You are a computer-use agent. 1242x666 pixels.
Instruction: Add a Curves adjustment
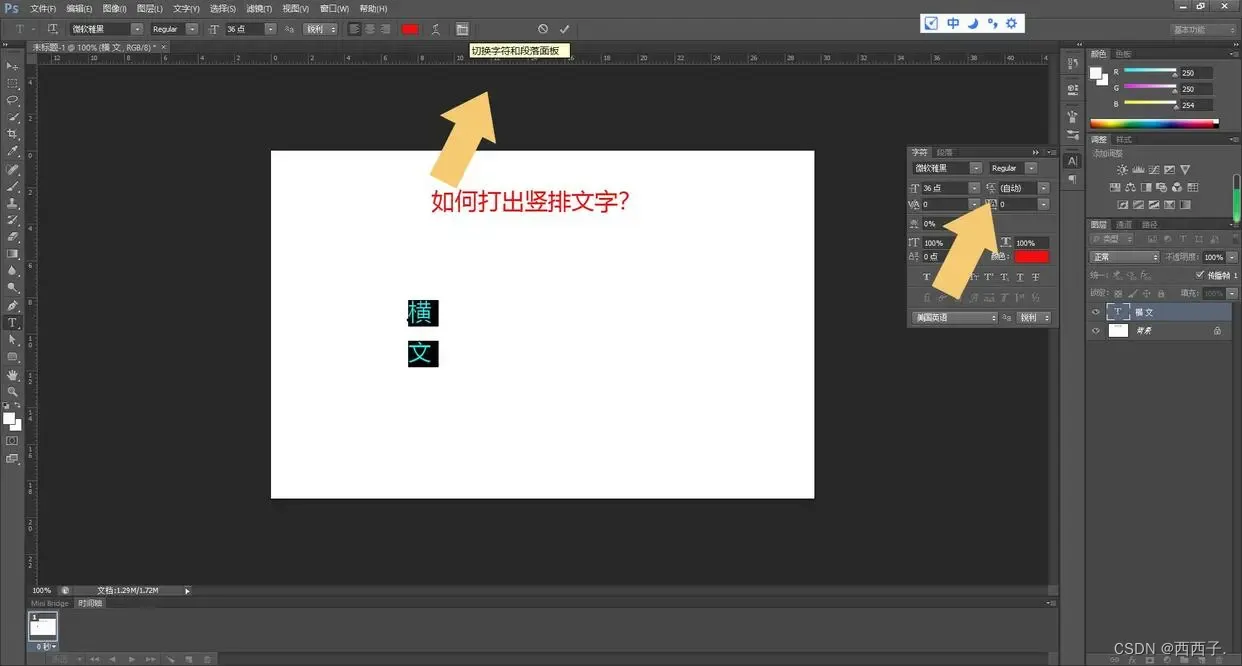point(1154,170)
